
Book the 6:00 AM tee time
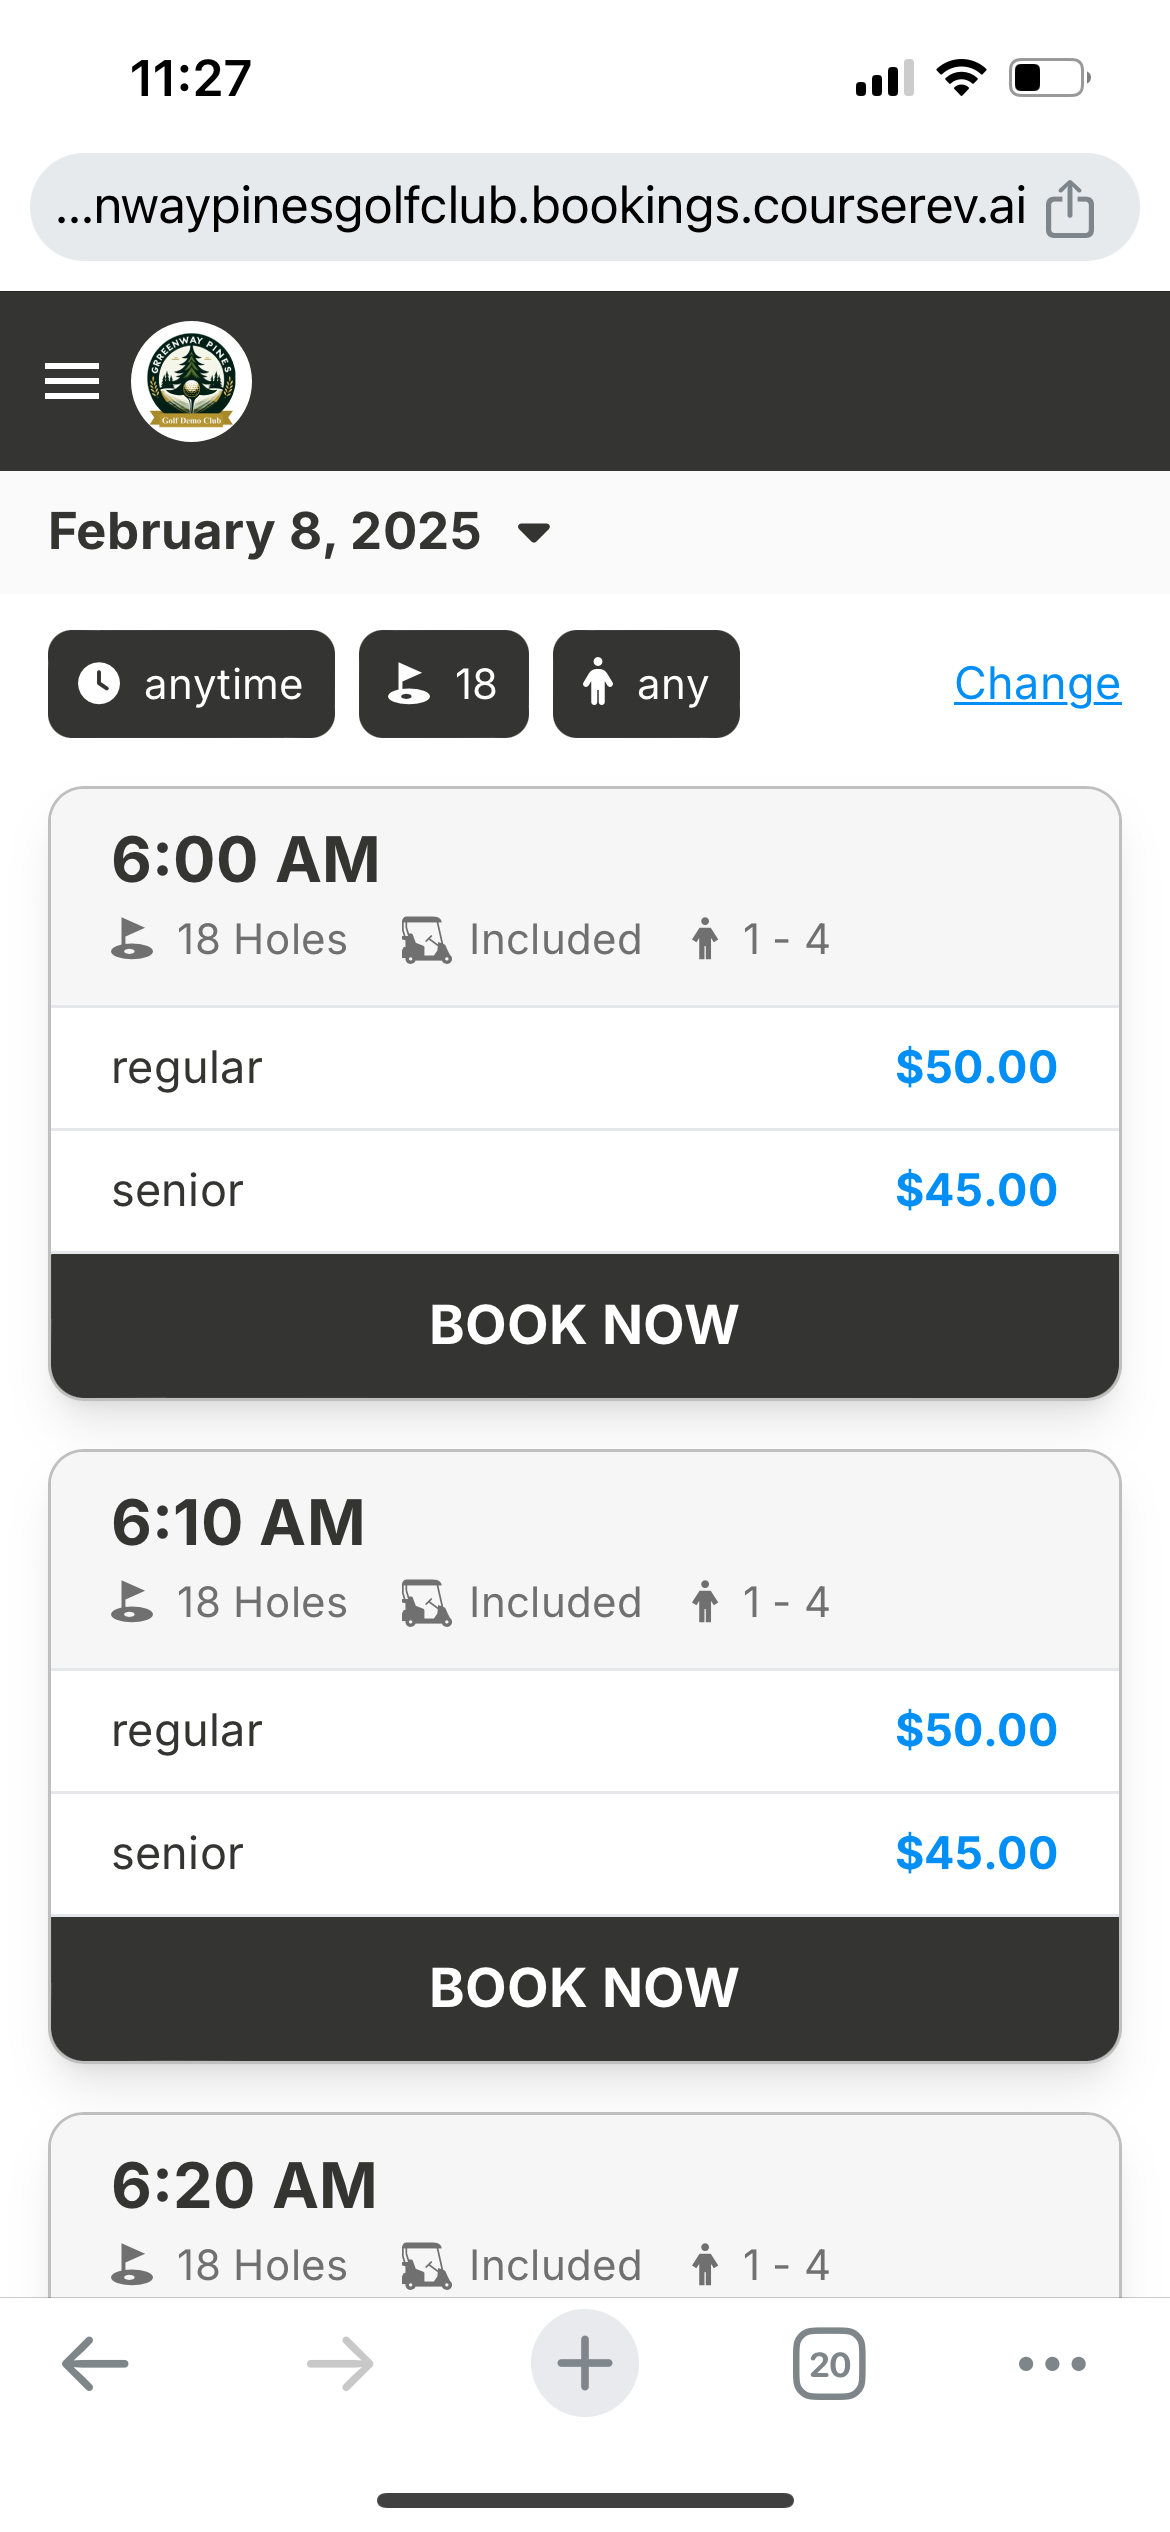584,1324
